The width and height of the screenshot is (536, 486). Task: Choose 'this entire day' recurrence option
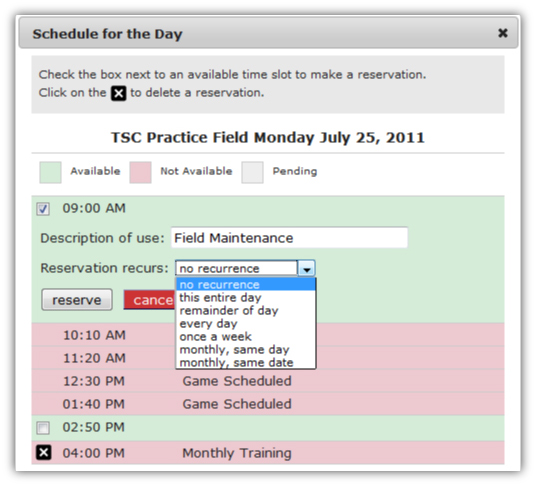[x=245, y=297]
